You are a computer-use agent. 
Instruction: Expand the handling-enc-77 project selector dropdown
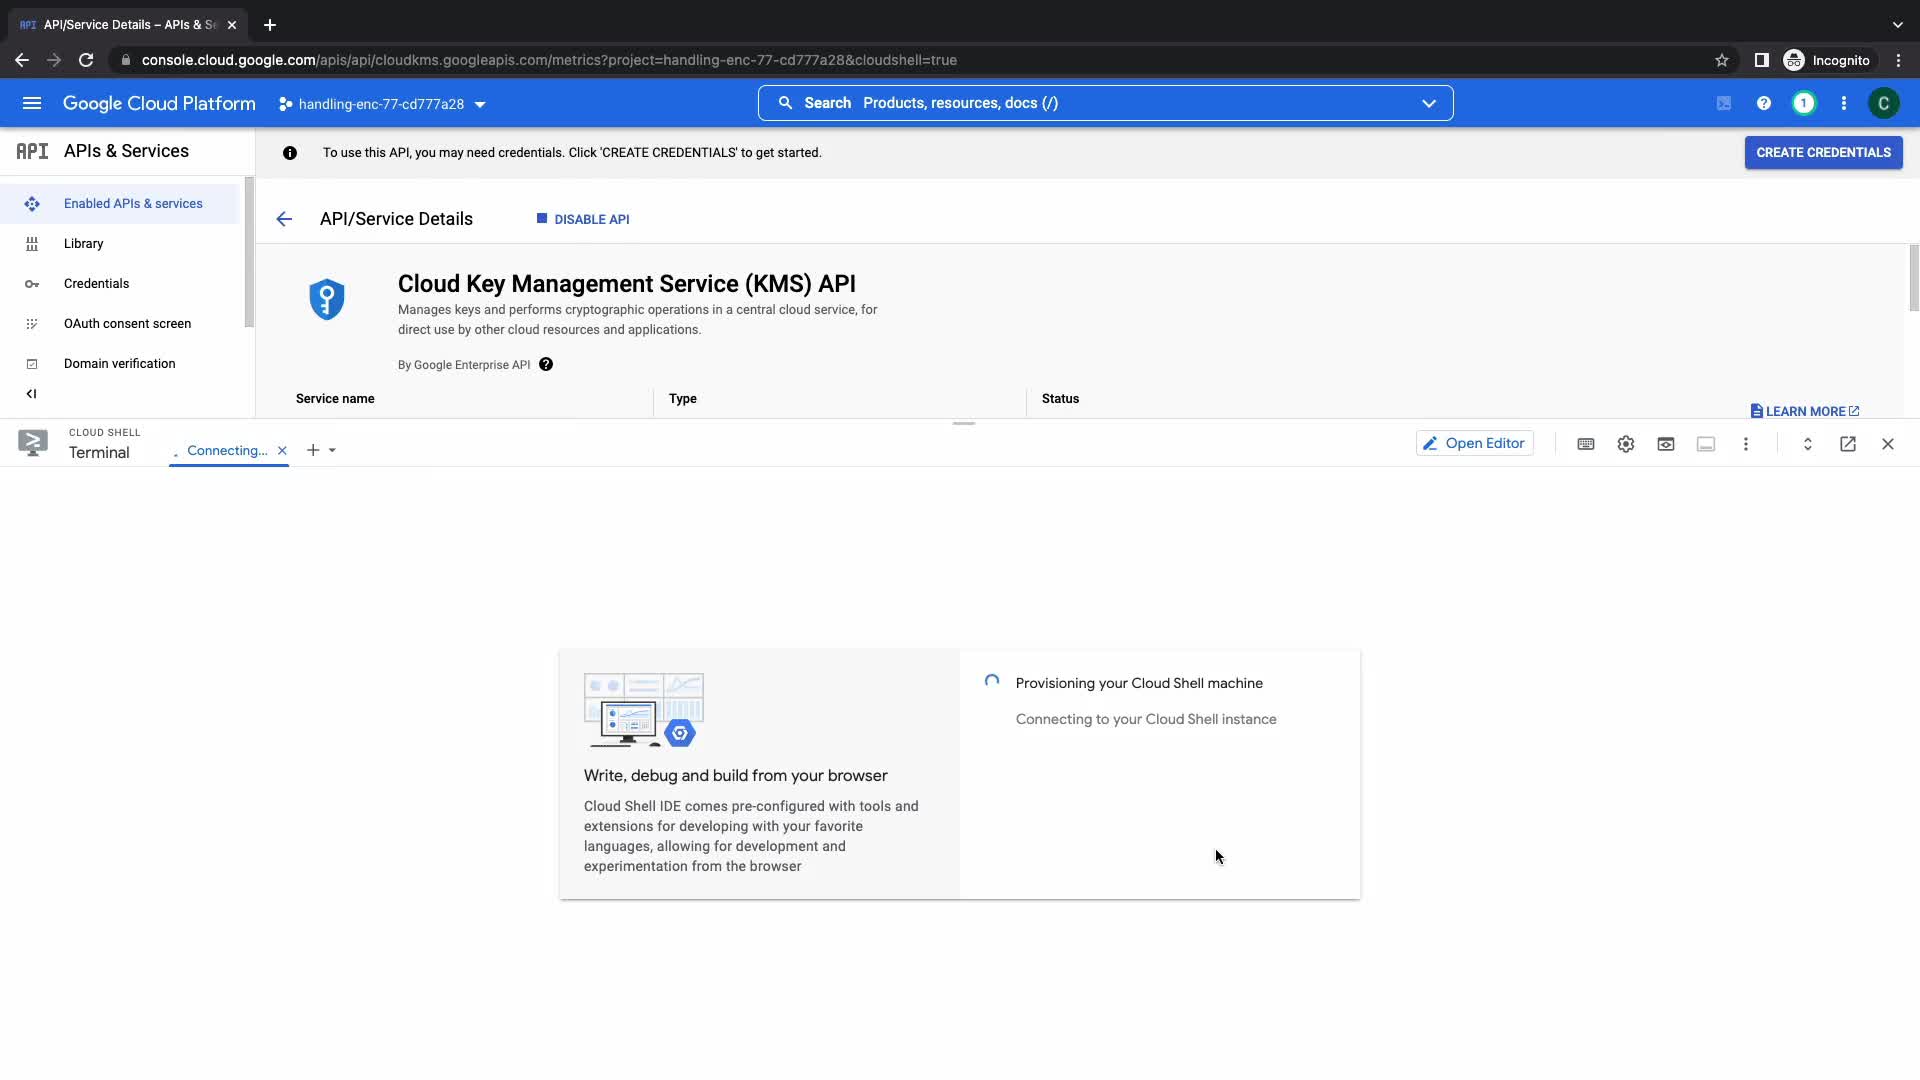(381, 104)
